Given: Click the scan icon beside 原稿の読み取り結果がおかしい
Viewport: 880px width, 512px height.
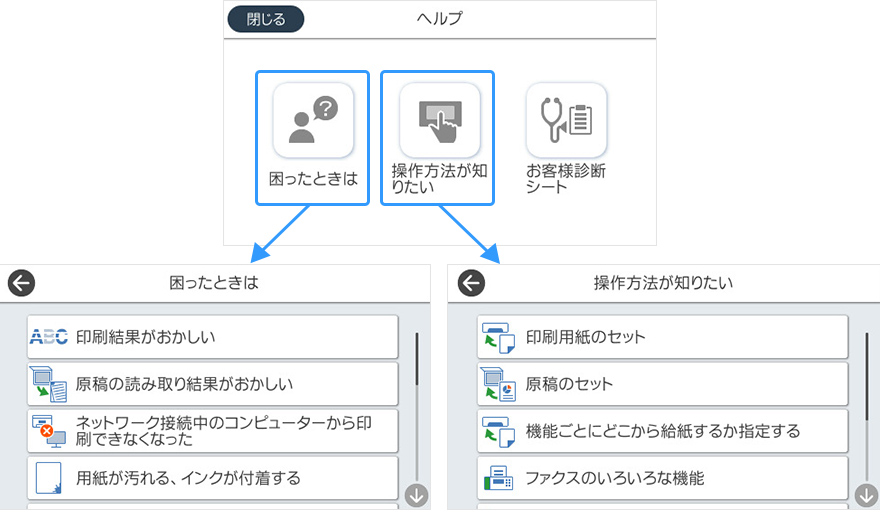Looking at the screenshot, I should tap(48, 384).
